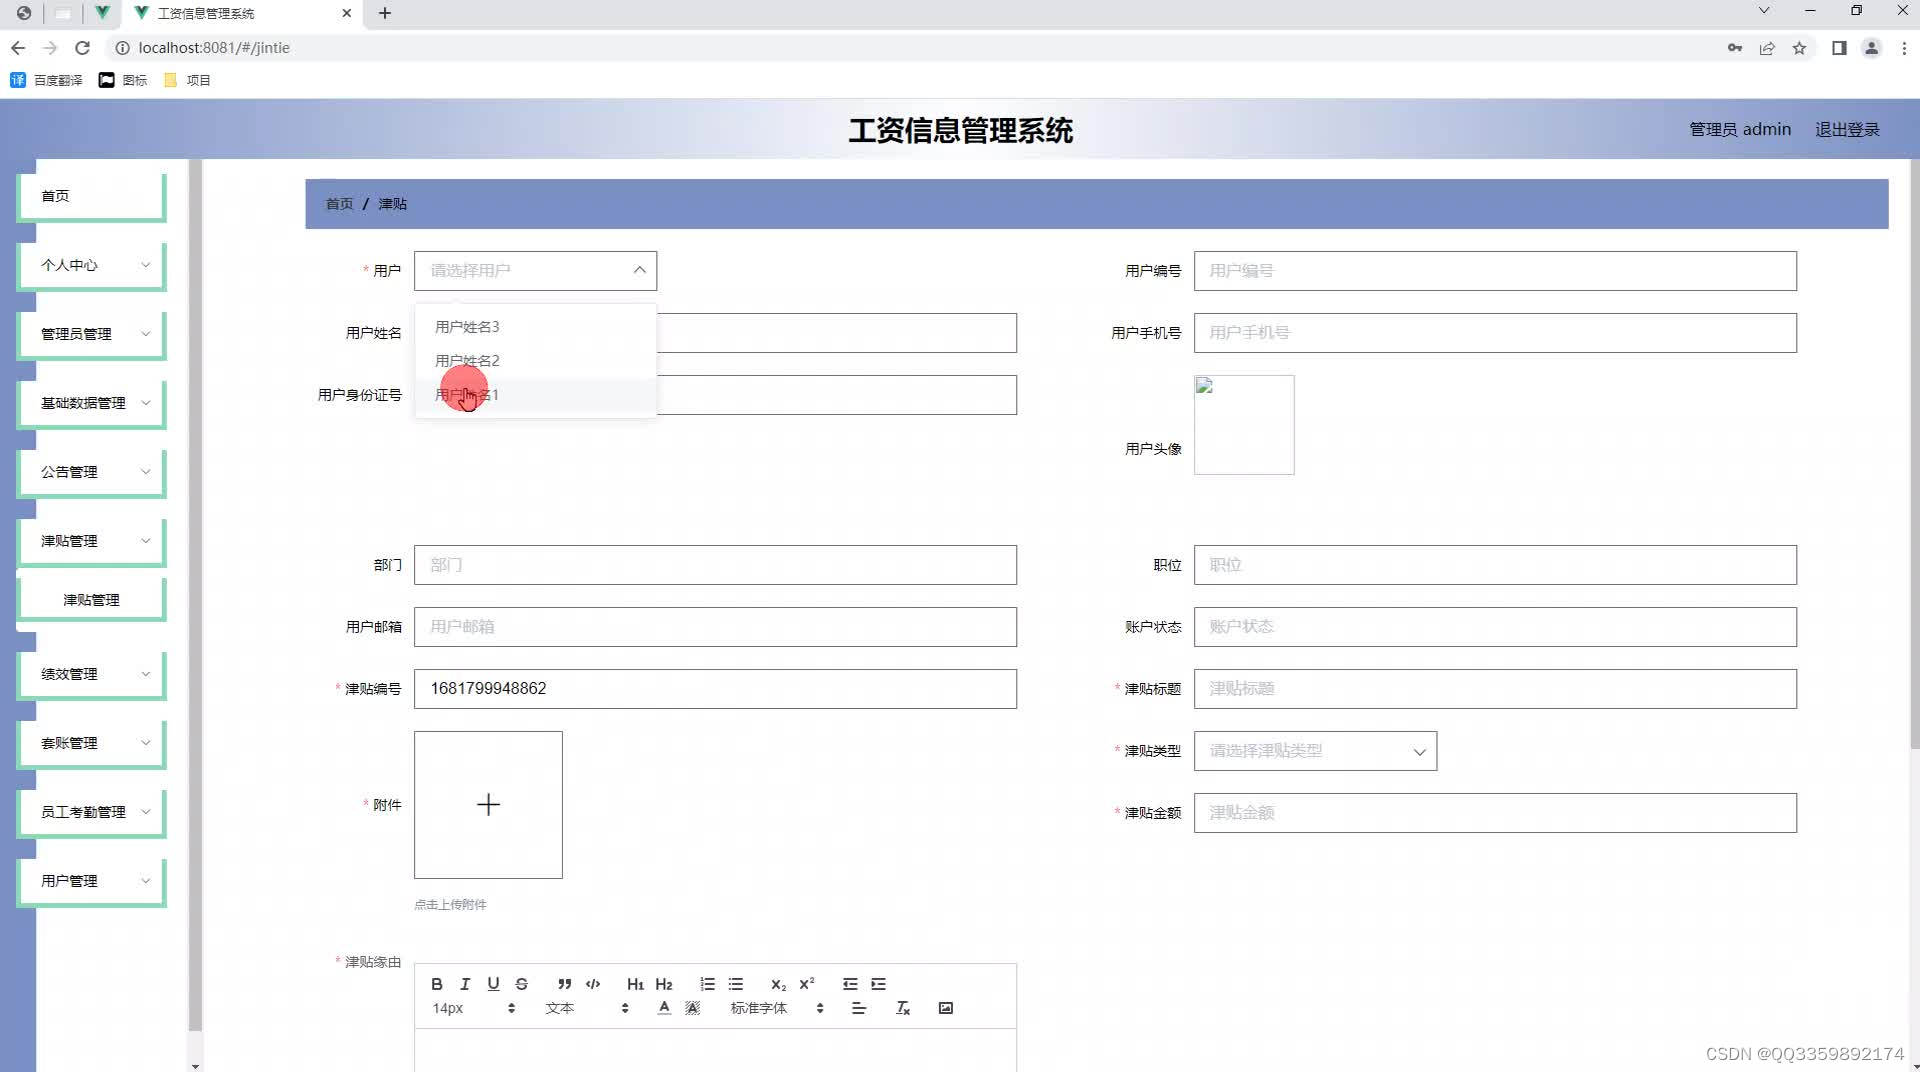Image resolution: width=1920 pixels, height=1072 pixels.
Task: Insert a code block in the editor
Action: [593, 984]
